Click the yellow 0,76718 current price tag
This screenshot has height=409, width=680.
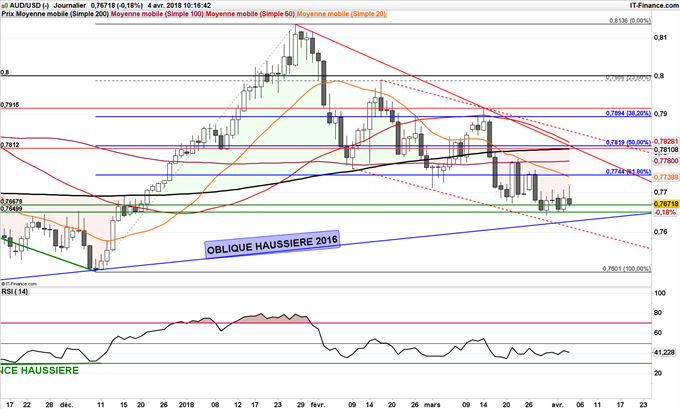tap(666, 204)
